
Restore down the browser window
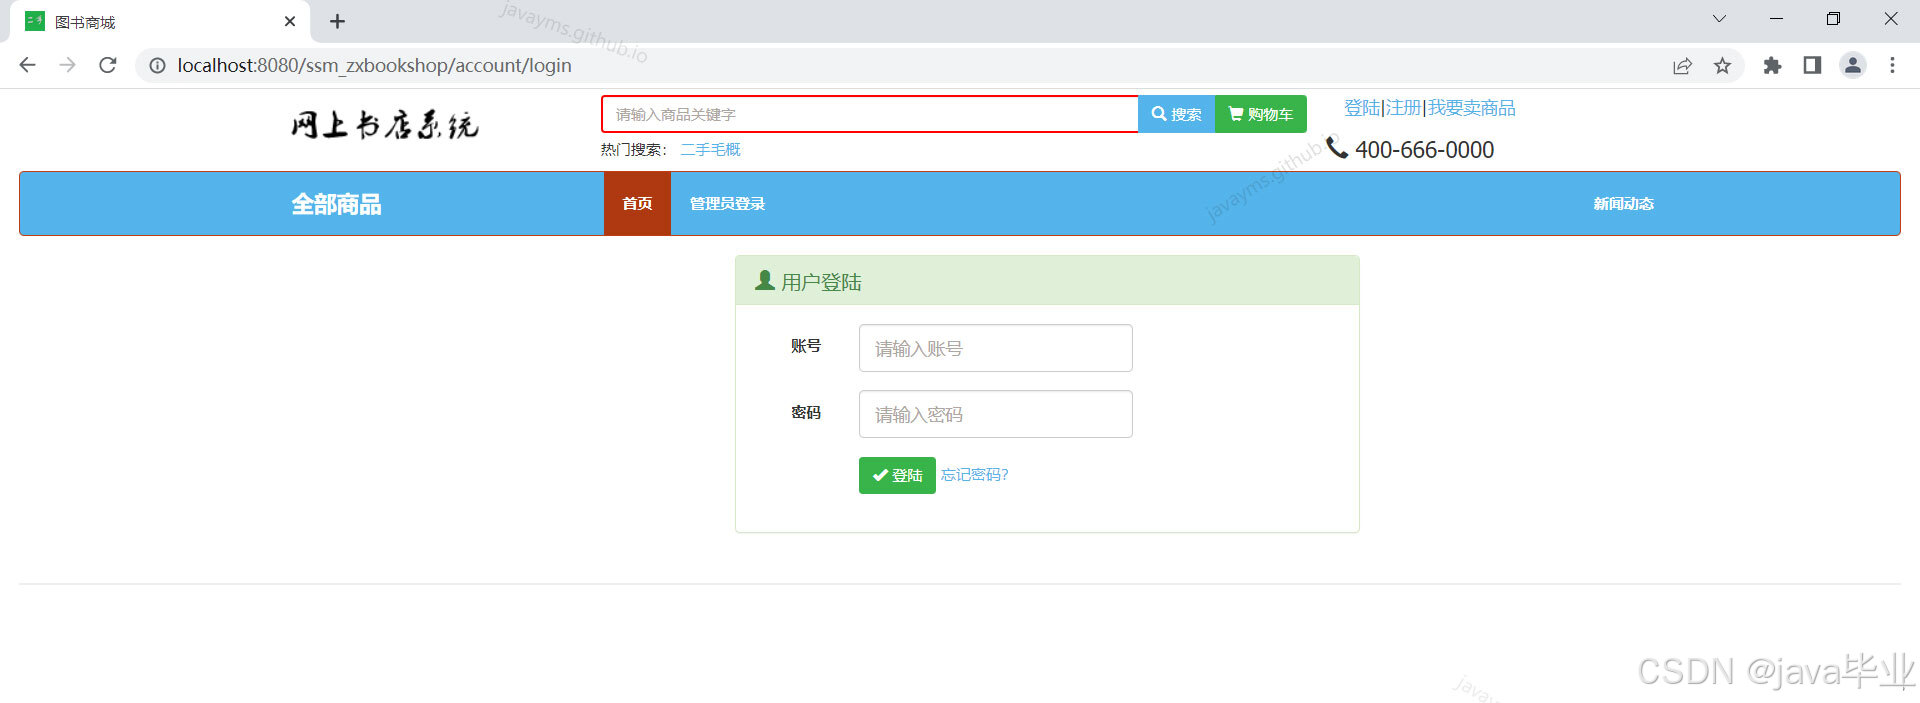(x=1833, y=19)
